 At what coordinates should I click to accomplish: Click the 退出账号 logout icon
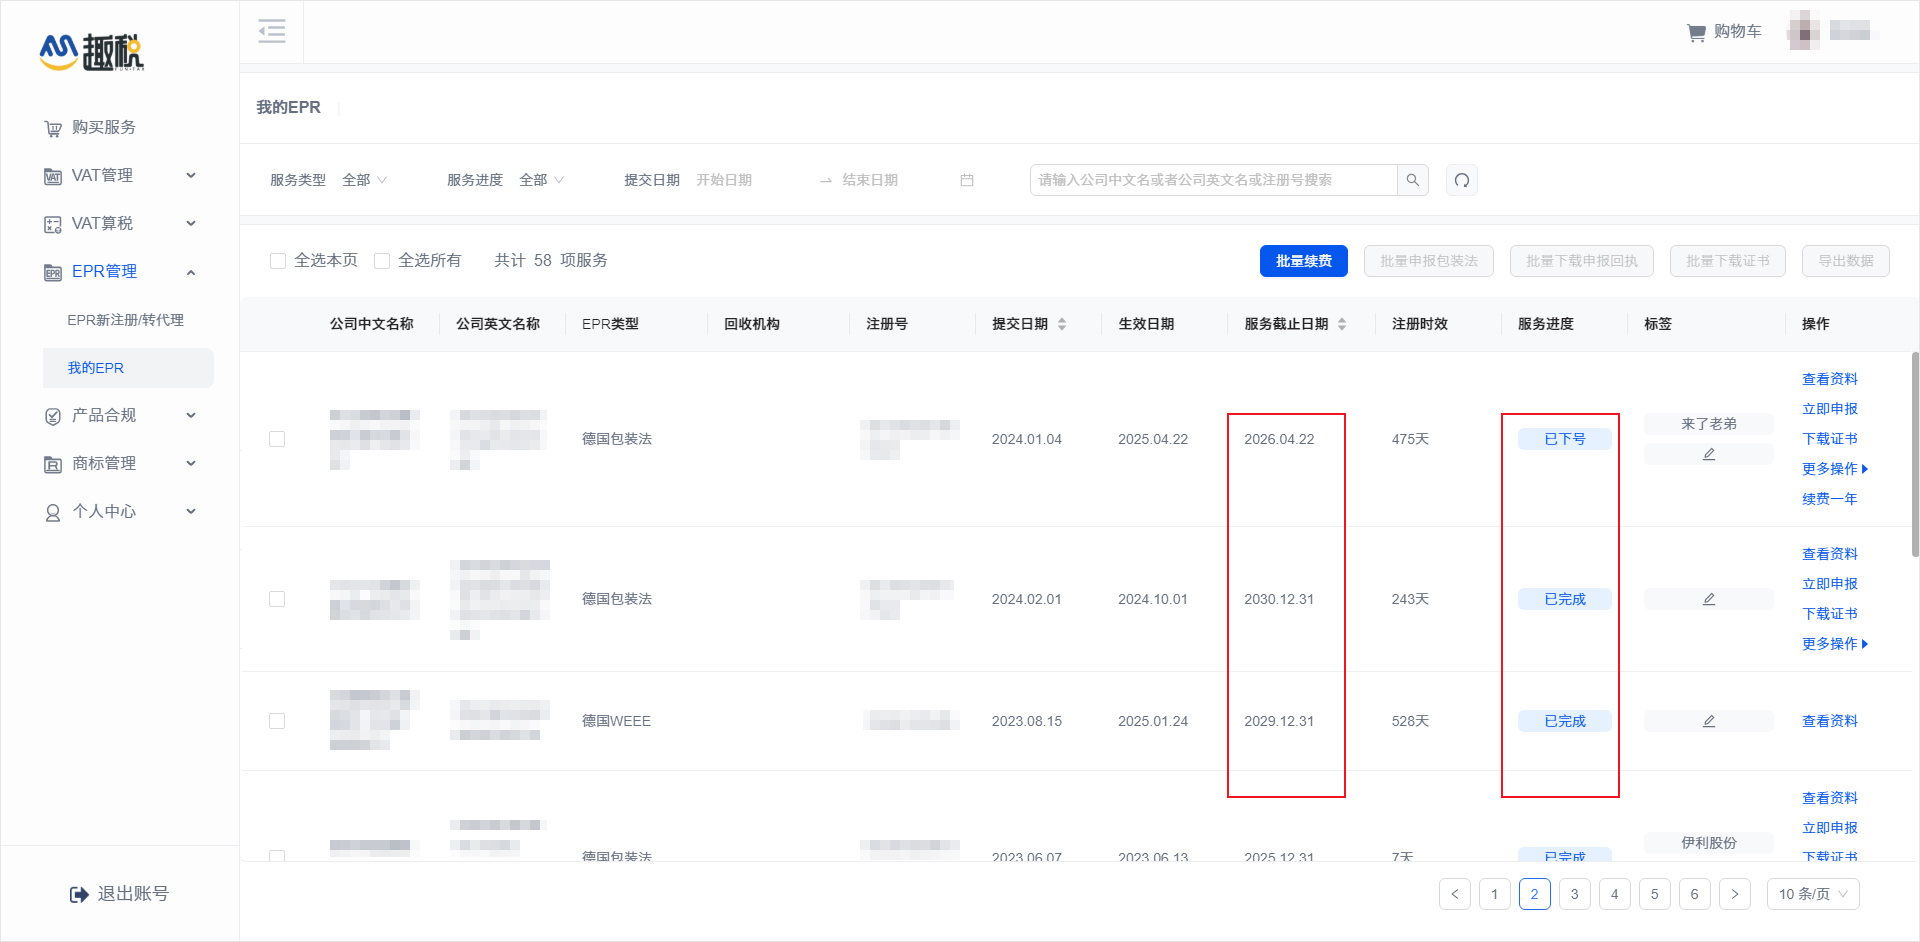[x=79, y=893]
